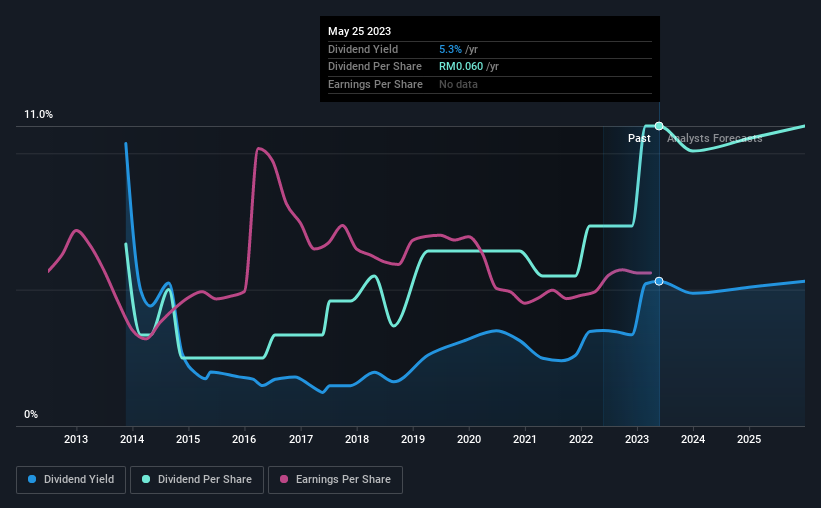Click the 5.3% dividend yield value
This screenshot has height=508, width=821.
tap(450, 49)
